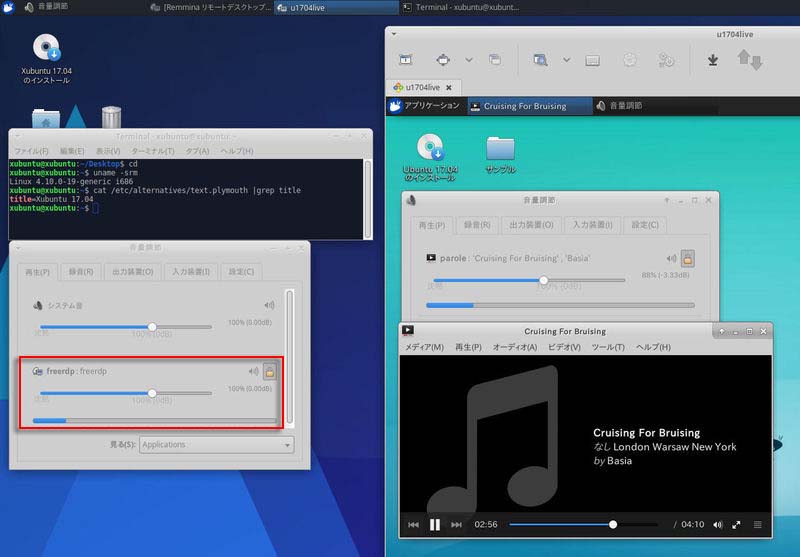
Task: Pause playback in Parole player
Action: [x=435, y=524]
